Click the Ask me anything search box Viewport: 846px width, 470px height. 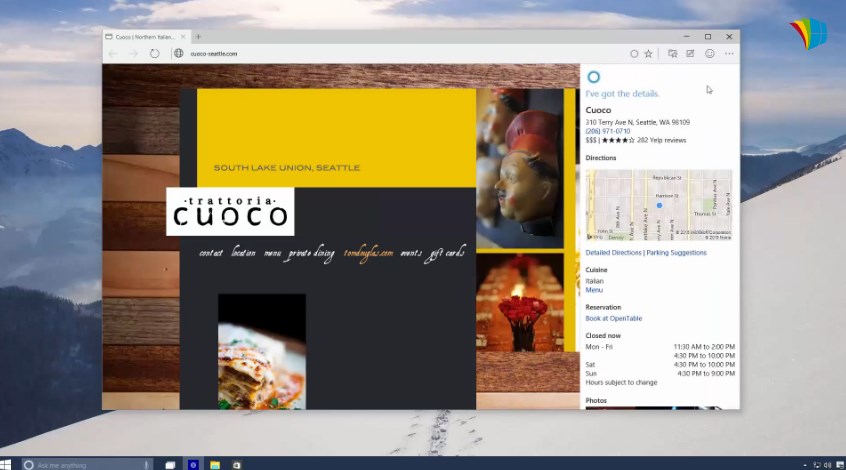click(86, 465)
